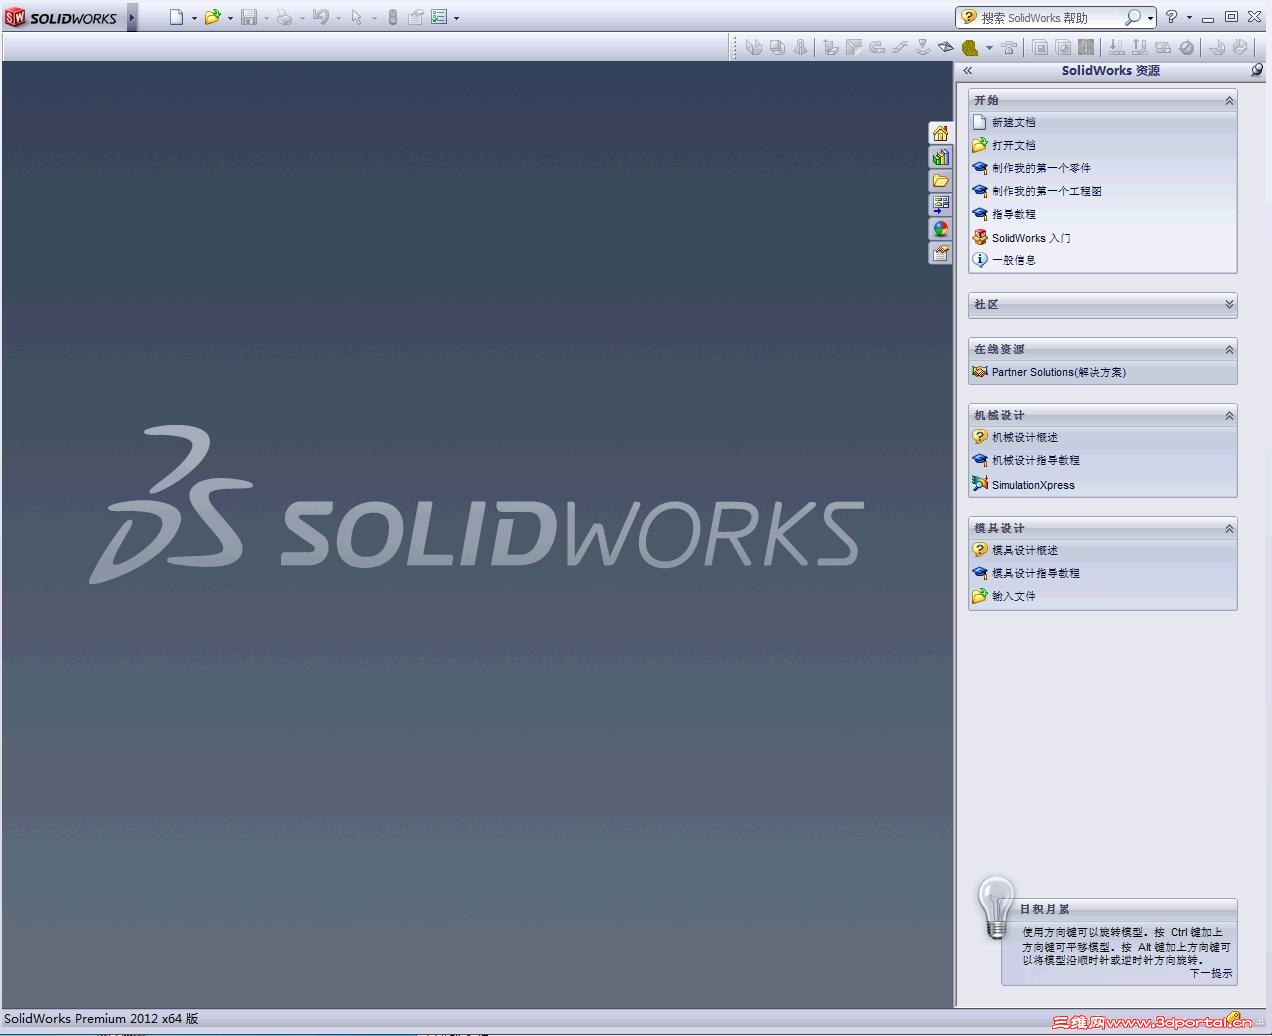Click the Options checklist icon in the toolbar
Screen dimensions: 1272x1036
pyautogui.click(x=439, y=17)
